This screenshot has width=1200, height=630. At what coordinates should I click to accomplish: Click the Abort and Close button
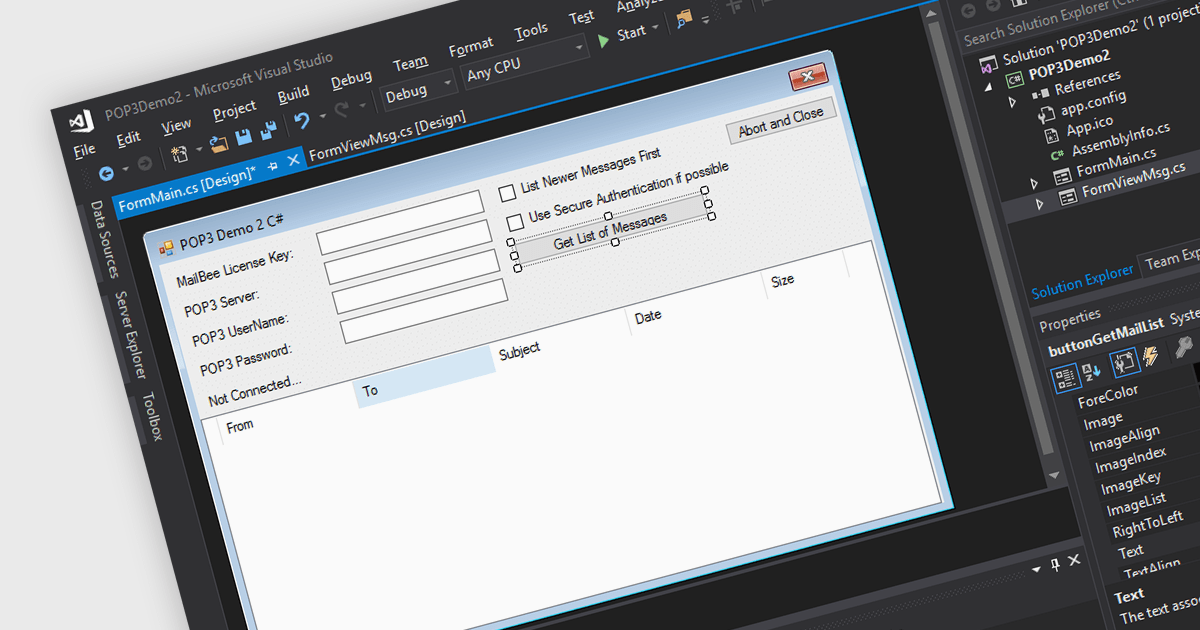781,119
